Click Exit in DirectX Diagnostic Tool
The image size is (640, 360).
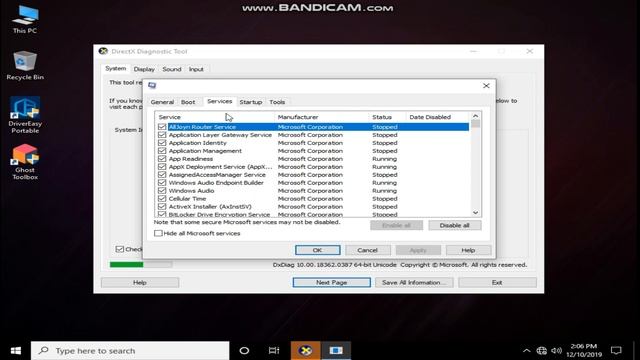(x=497, y=282)
